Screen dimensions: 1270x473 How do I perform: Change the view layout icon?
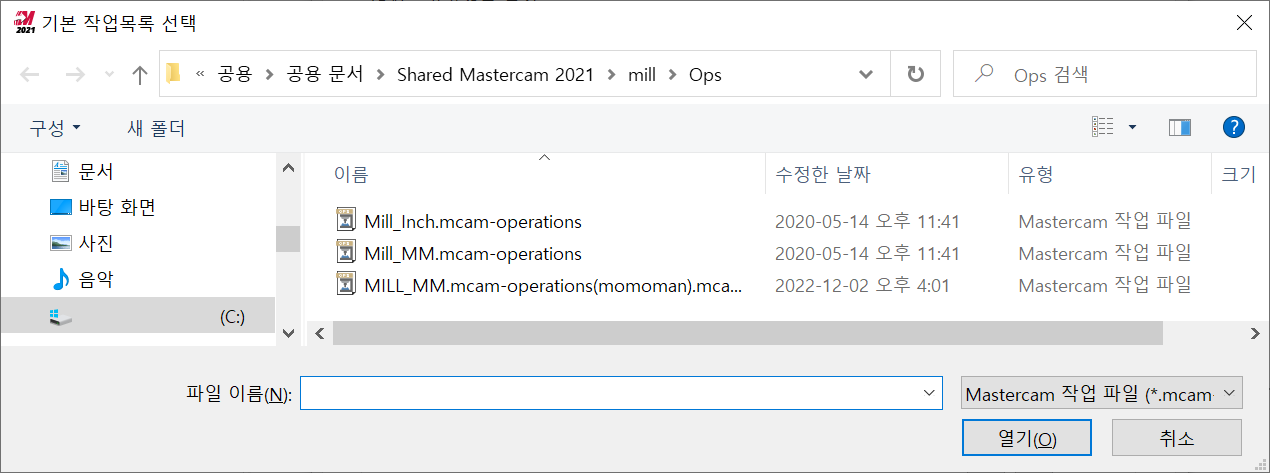pyautogui.click(x=1103, y=127)
